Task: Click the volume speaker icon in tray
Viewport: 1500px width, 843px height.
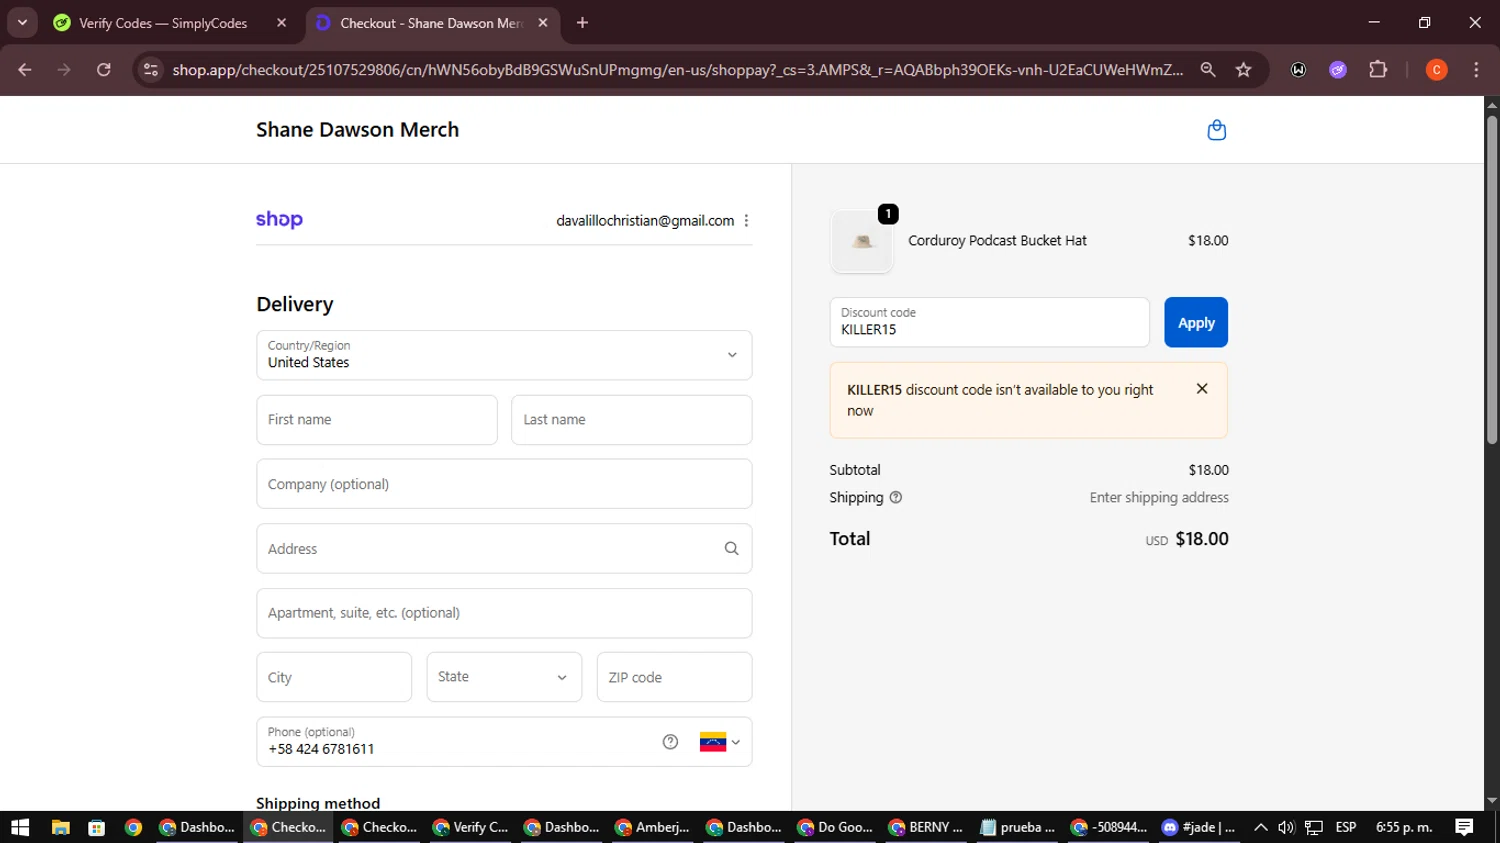Action: point(1286,827)
